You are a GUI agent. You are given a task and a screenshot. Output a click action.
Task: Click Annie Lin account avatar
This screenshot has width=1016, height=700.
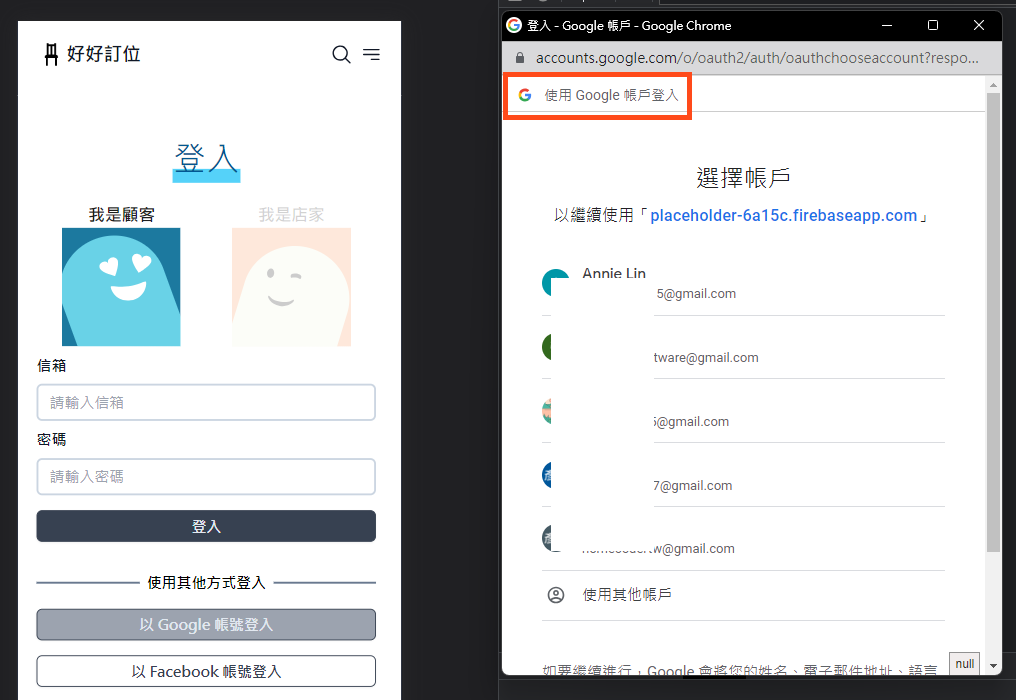tap(555, 283)
